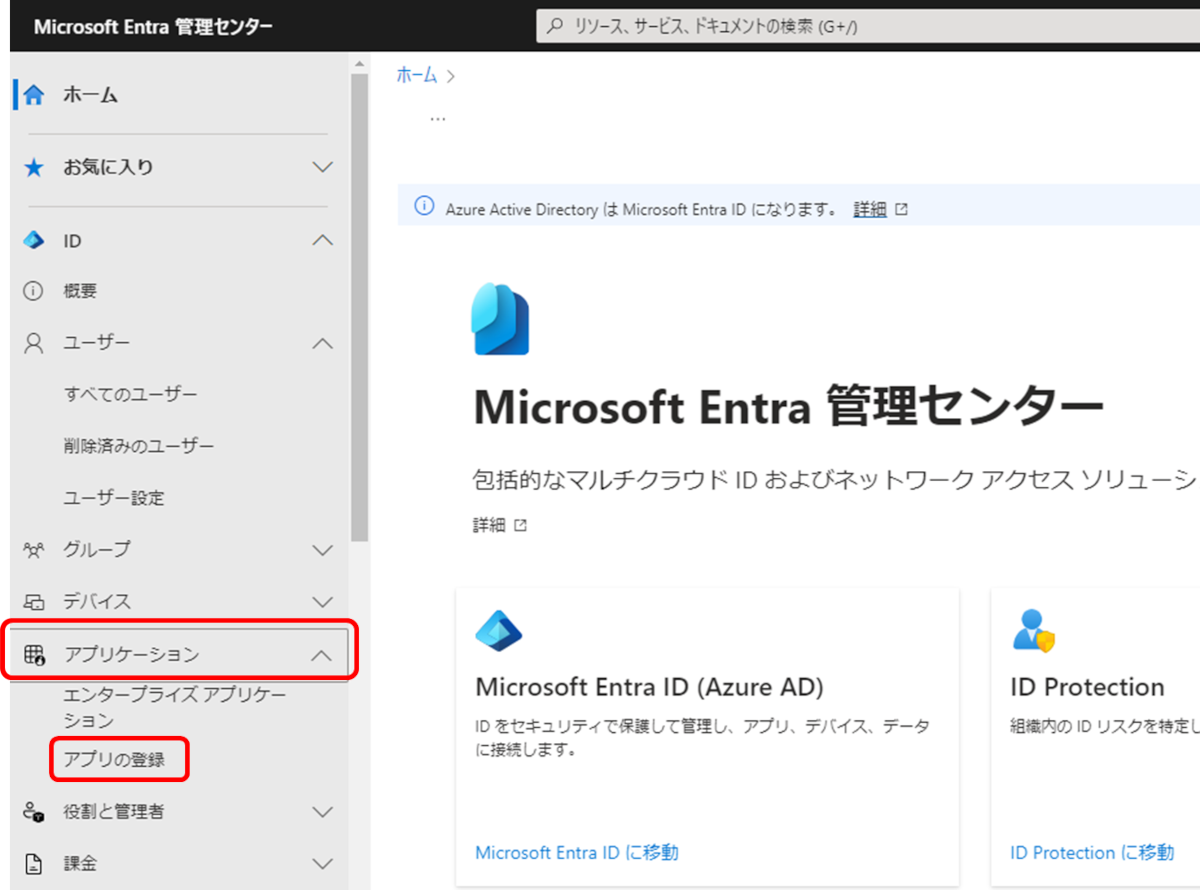The height and width of the screenshot is (890, 1200).
Task: Click the Microsoft Entra 管理センター header title
Action: pyautogui.click(x=153, y=27)
